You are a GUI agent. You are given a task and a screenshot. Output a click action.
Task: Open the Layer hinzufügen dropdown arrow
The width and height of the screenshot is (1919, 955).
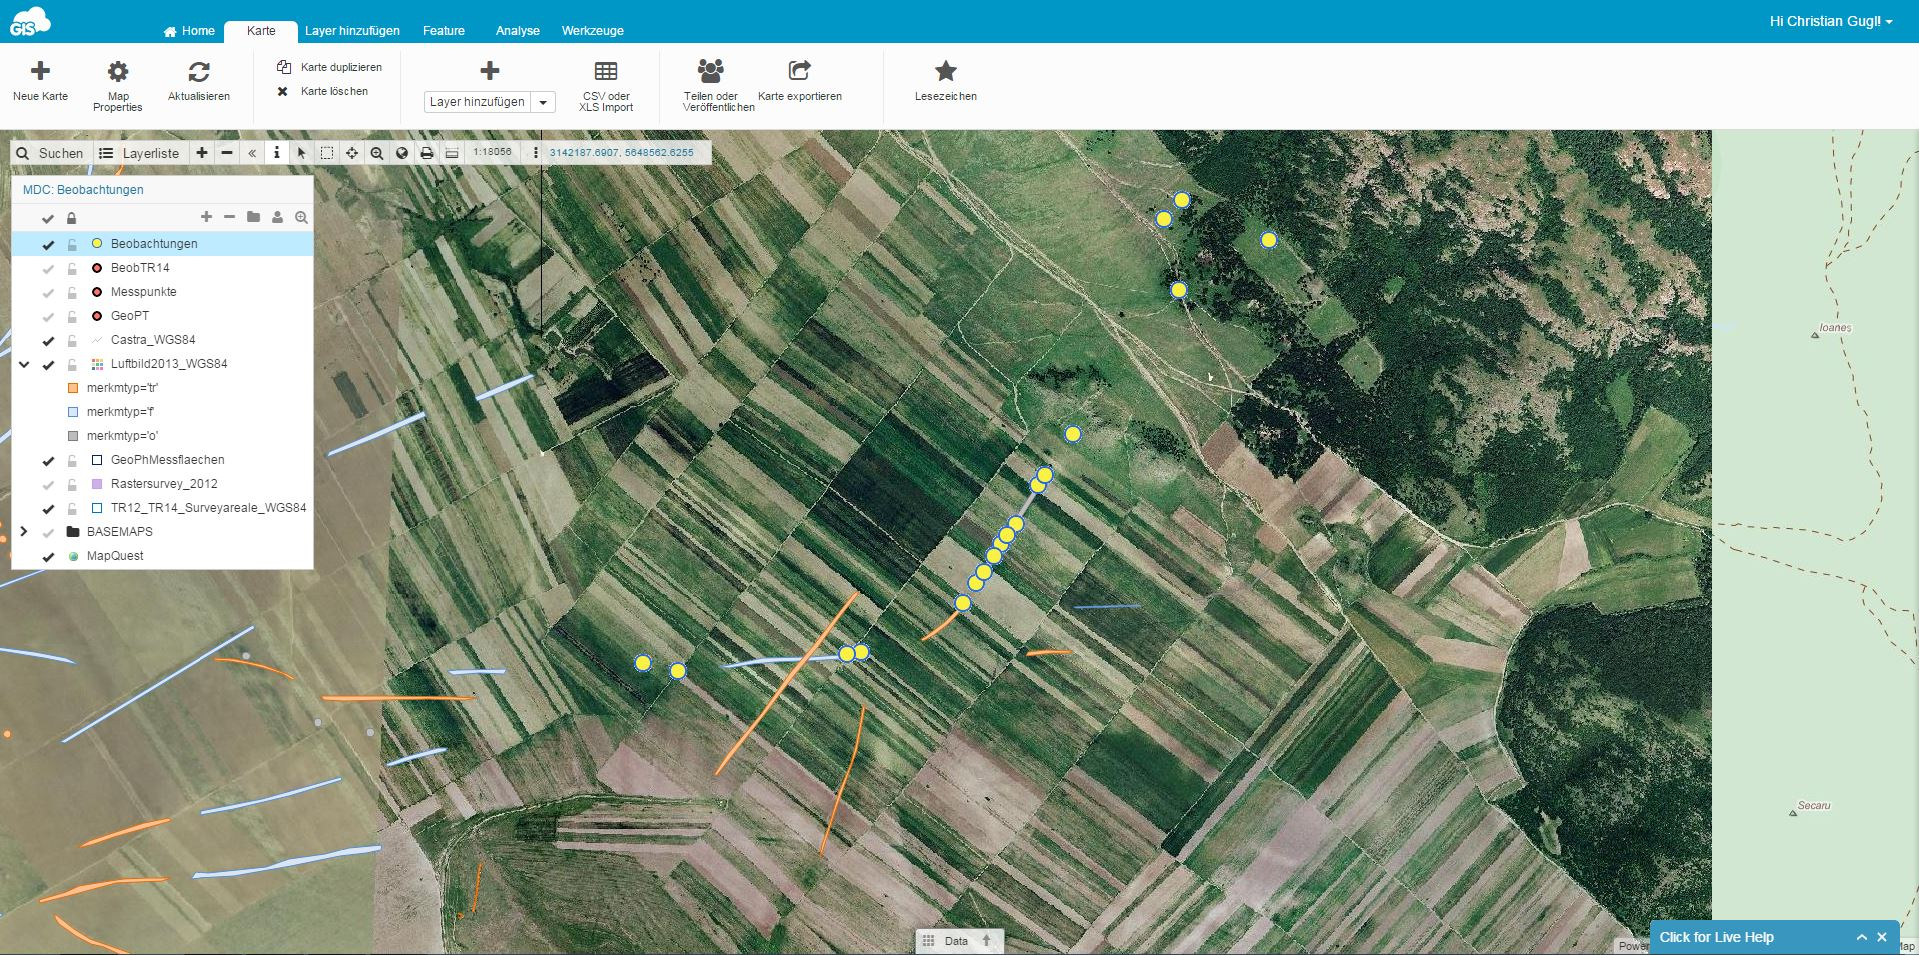click(543, 101)
